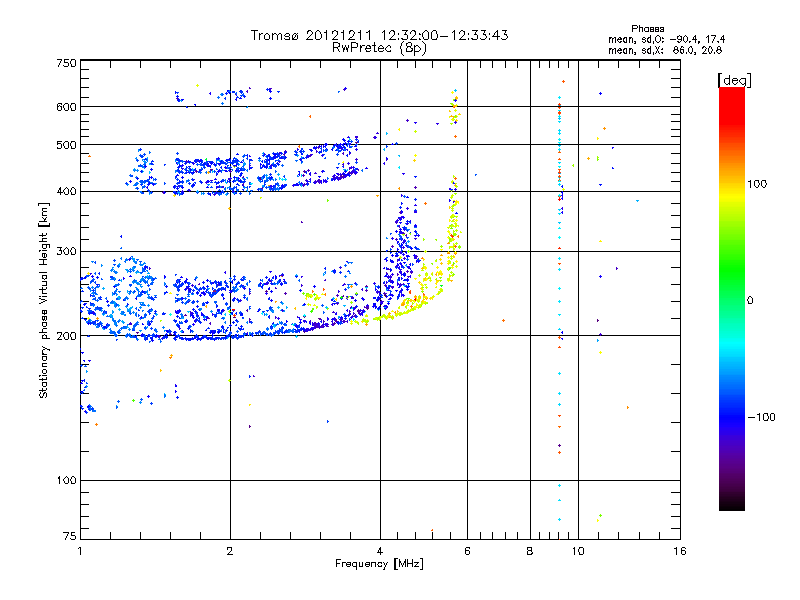Screen dimensions: 800x600
Task: Select the RwPretec (8p) subtitle
Action: pyautogui.click(x=379, y=48)
